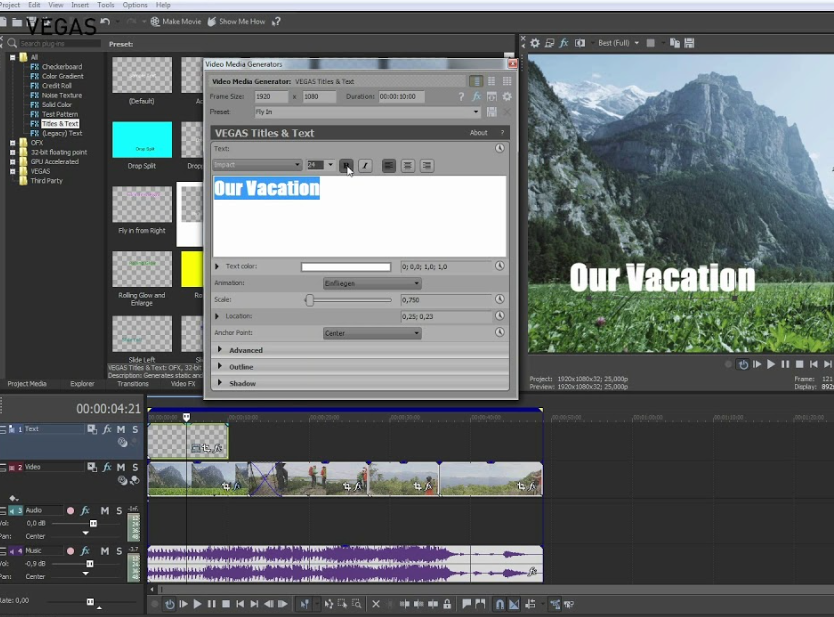
Task: Switch to the Project Media tab
Action: click(27, 383)
